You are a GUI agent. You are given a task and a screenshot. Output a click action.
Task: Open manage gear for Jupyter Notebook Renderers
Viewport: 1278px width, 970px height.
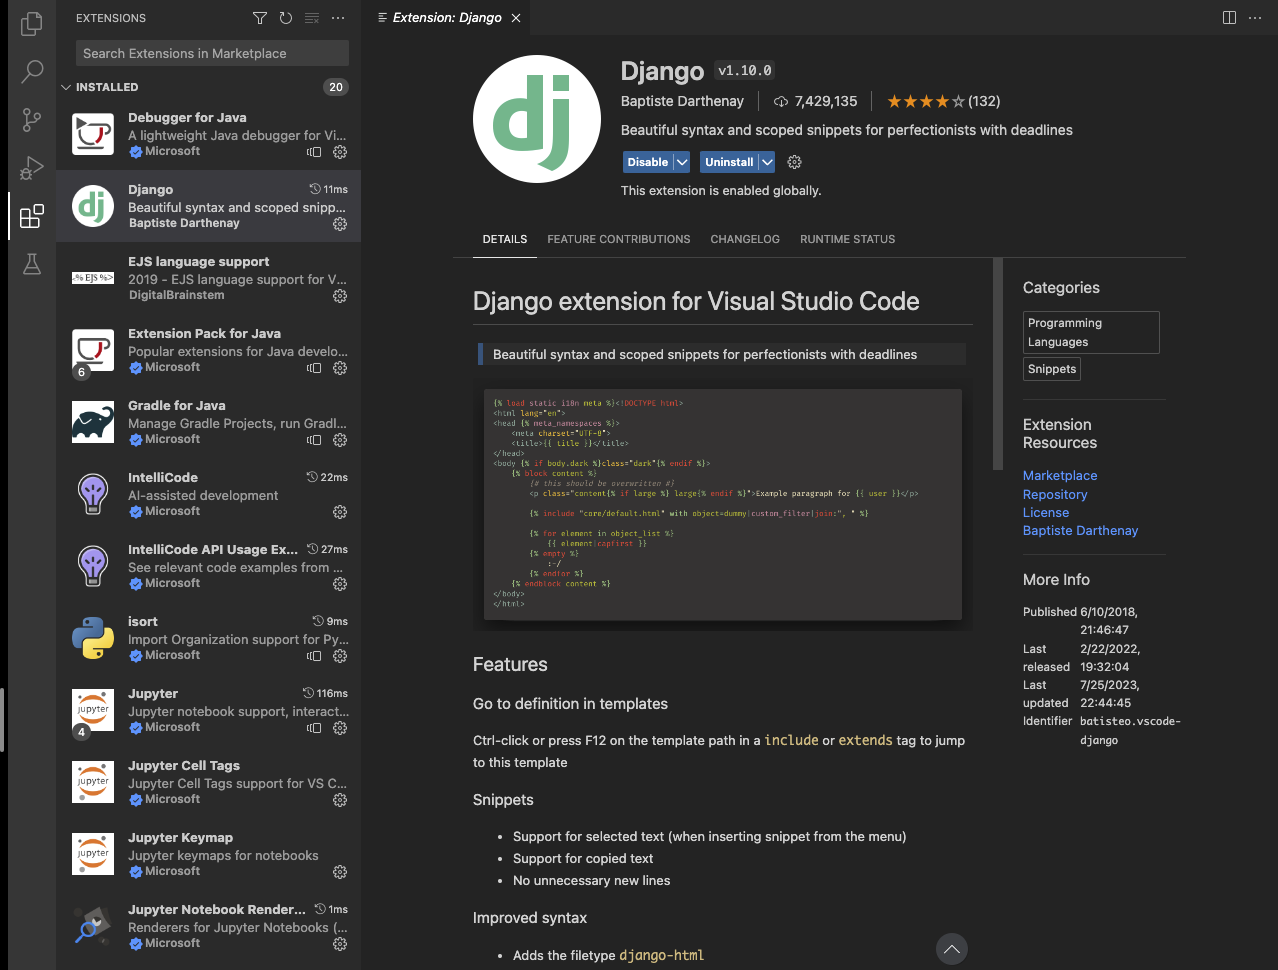tap(340, 944)
